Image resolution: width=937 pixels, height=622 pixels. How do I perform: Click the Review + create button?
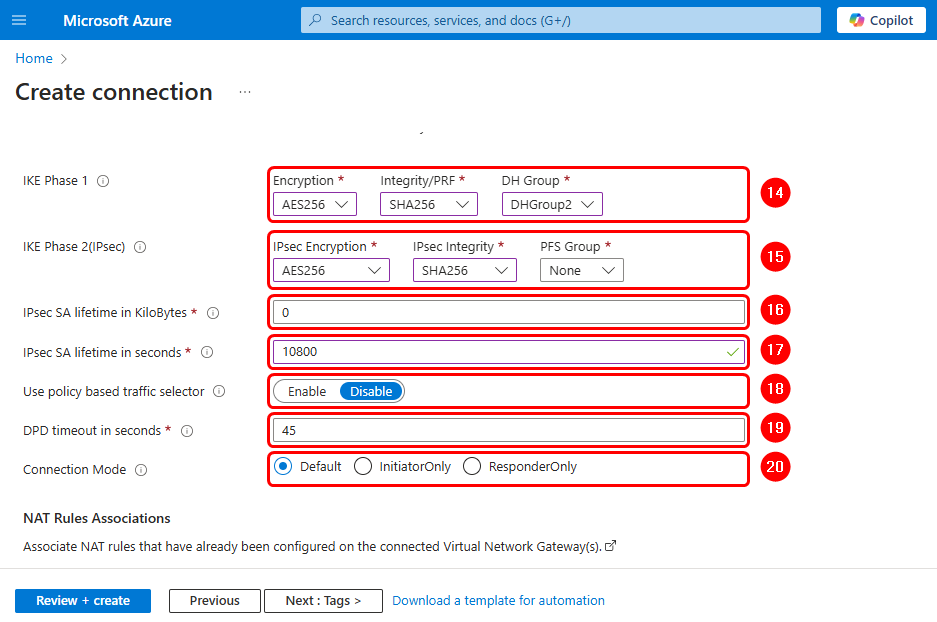(83, 601)
